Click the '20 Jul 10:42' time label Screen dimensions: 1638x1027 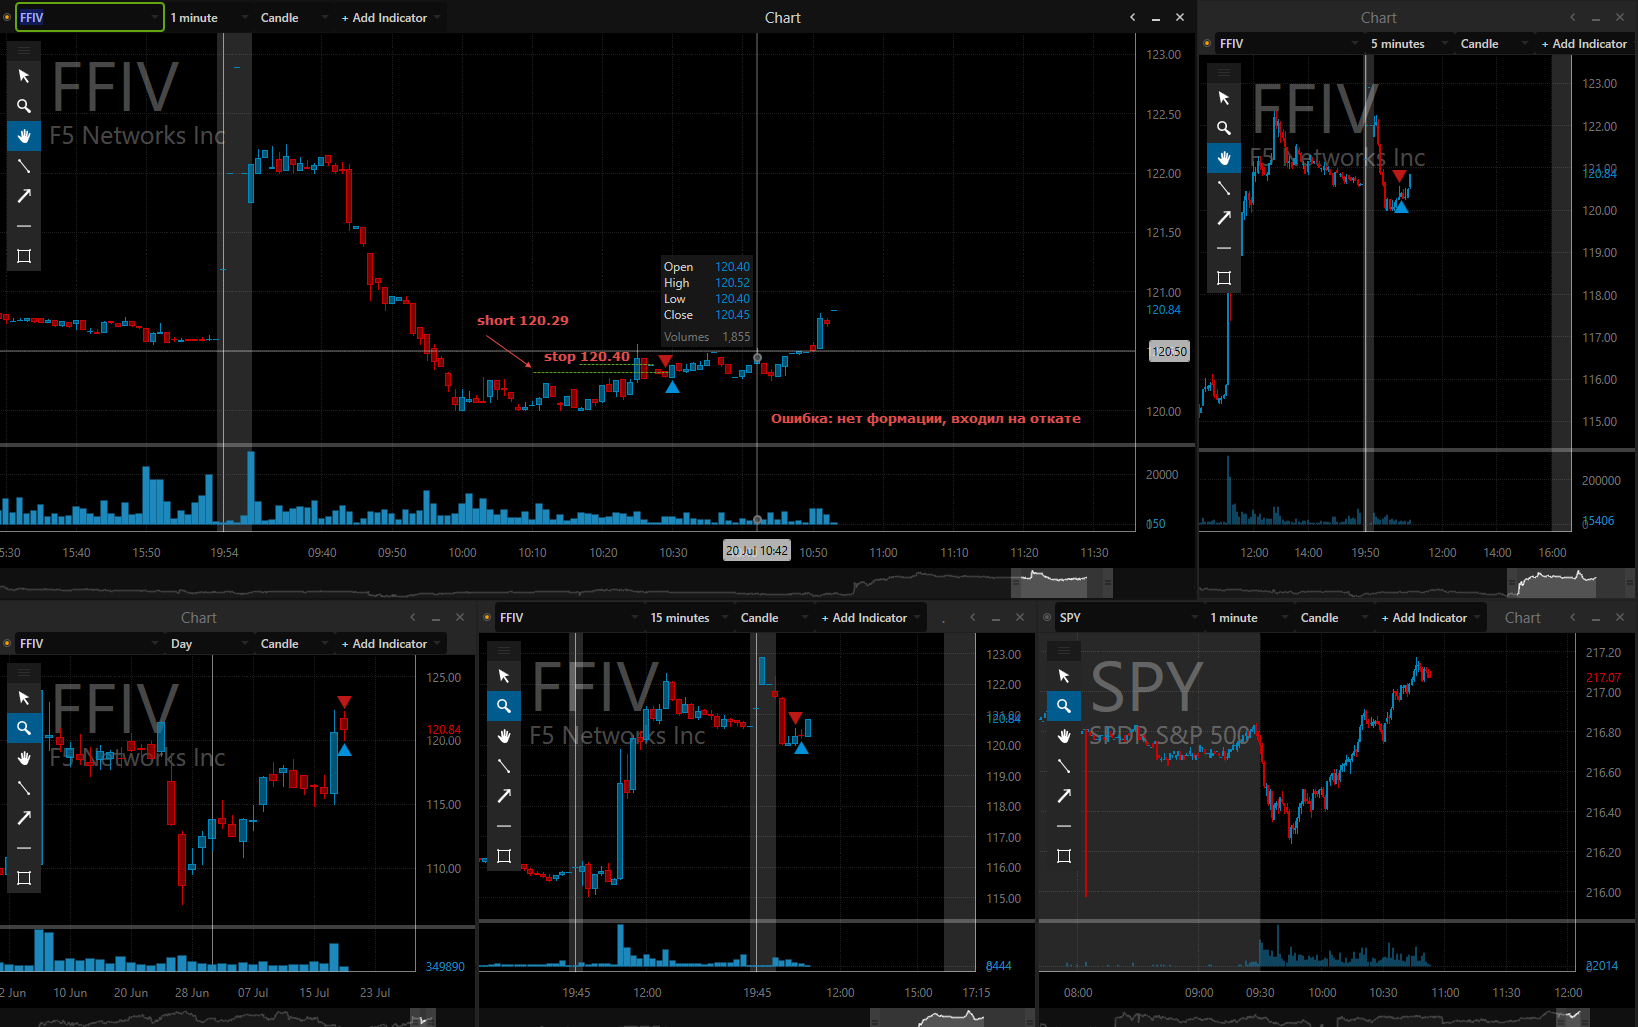(757, 551)
